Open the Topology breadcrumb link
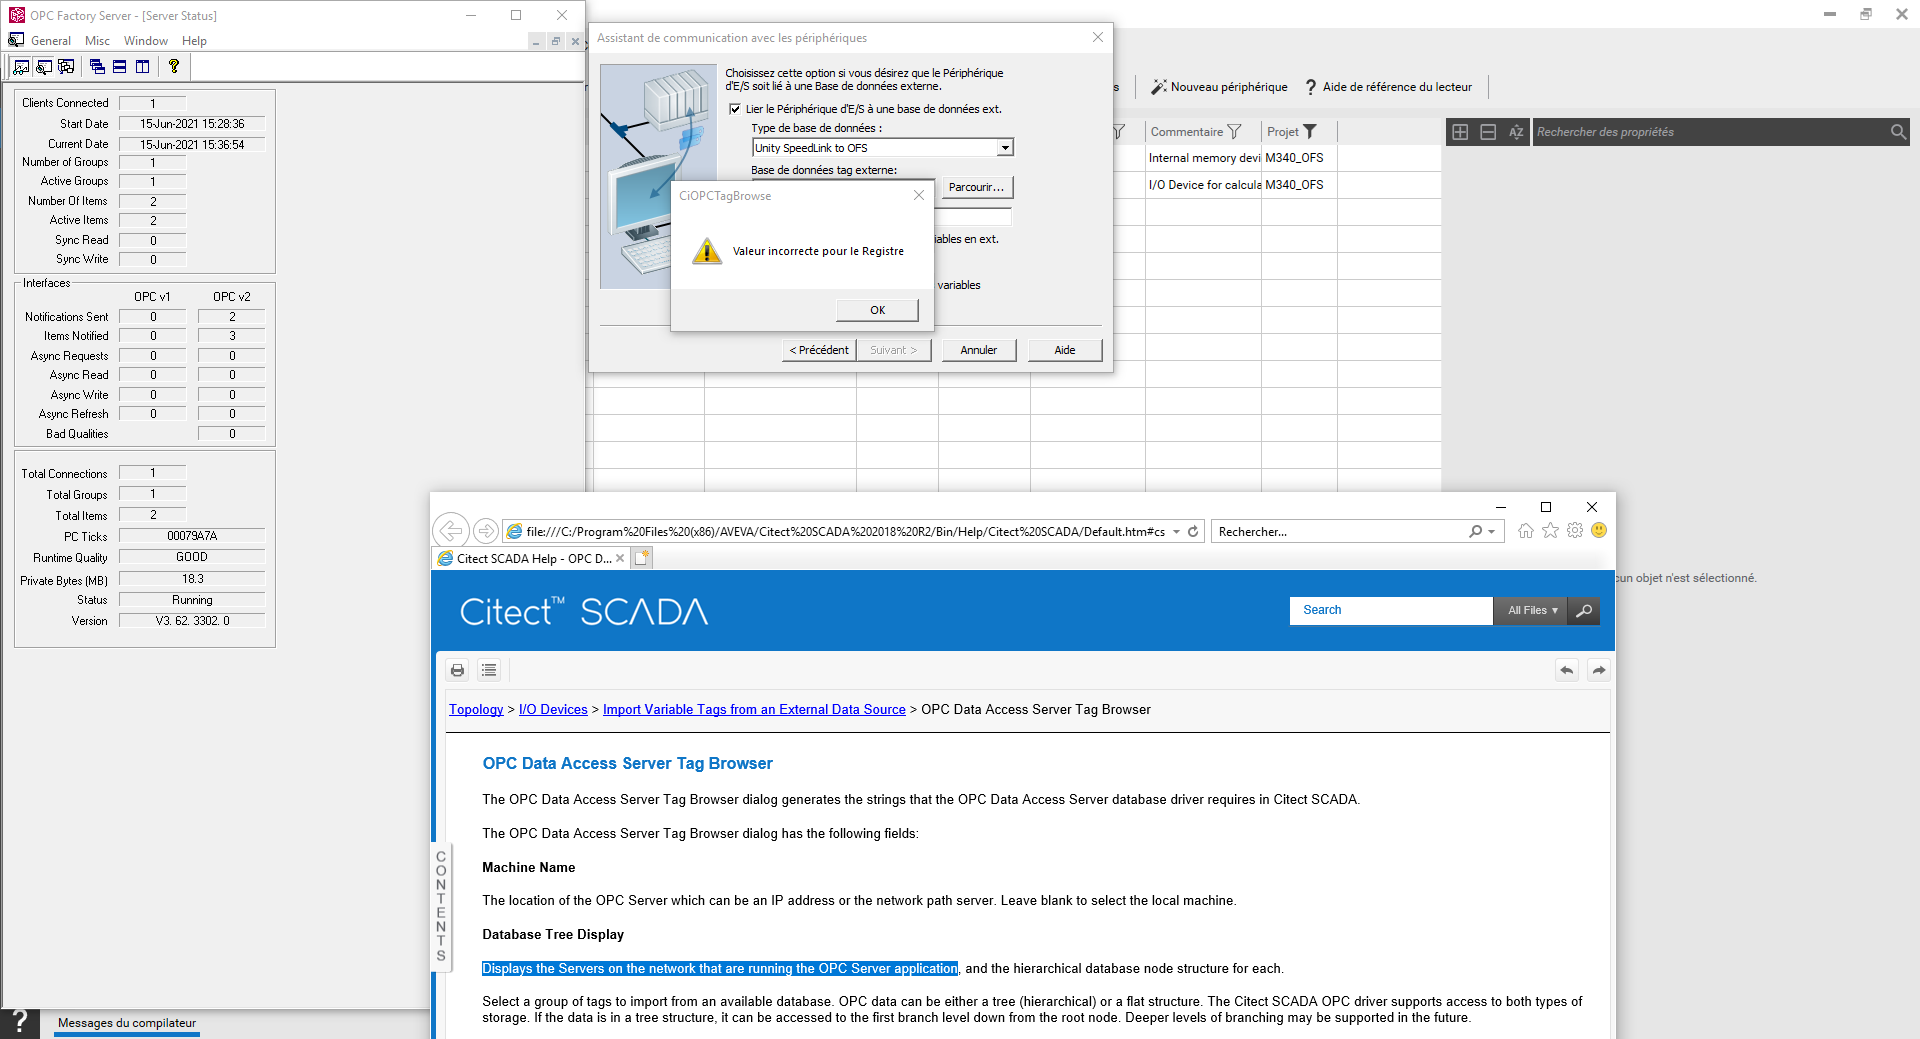This screenshot has height=1039, width=1920. 476,710
